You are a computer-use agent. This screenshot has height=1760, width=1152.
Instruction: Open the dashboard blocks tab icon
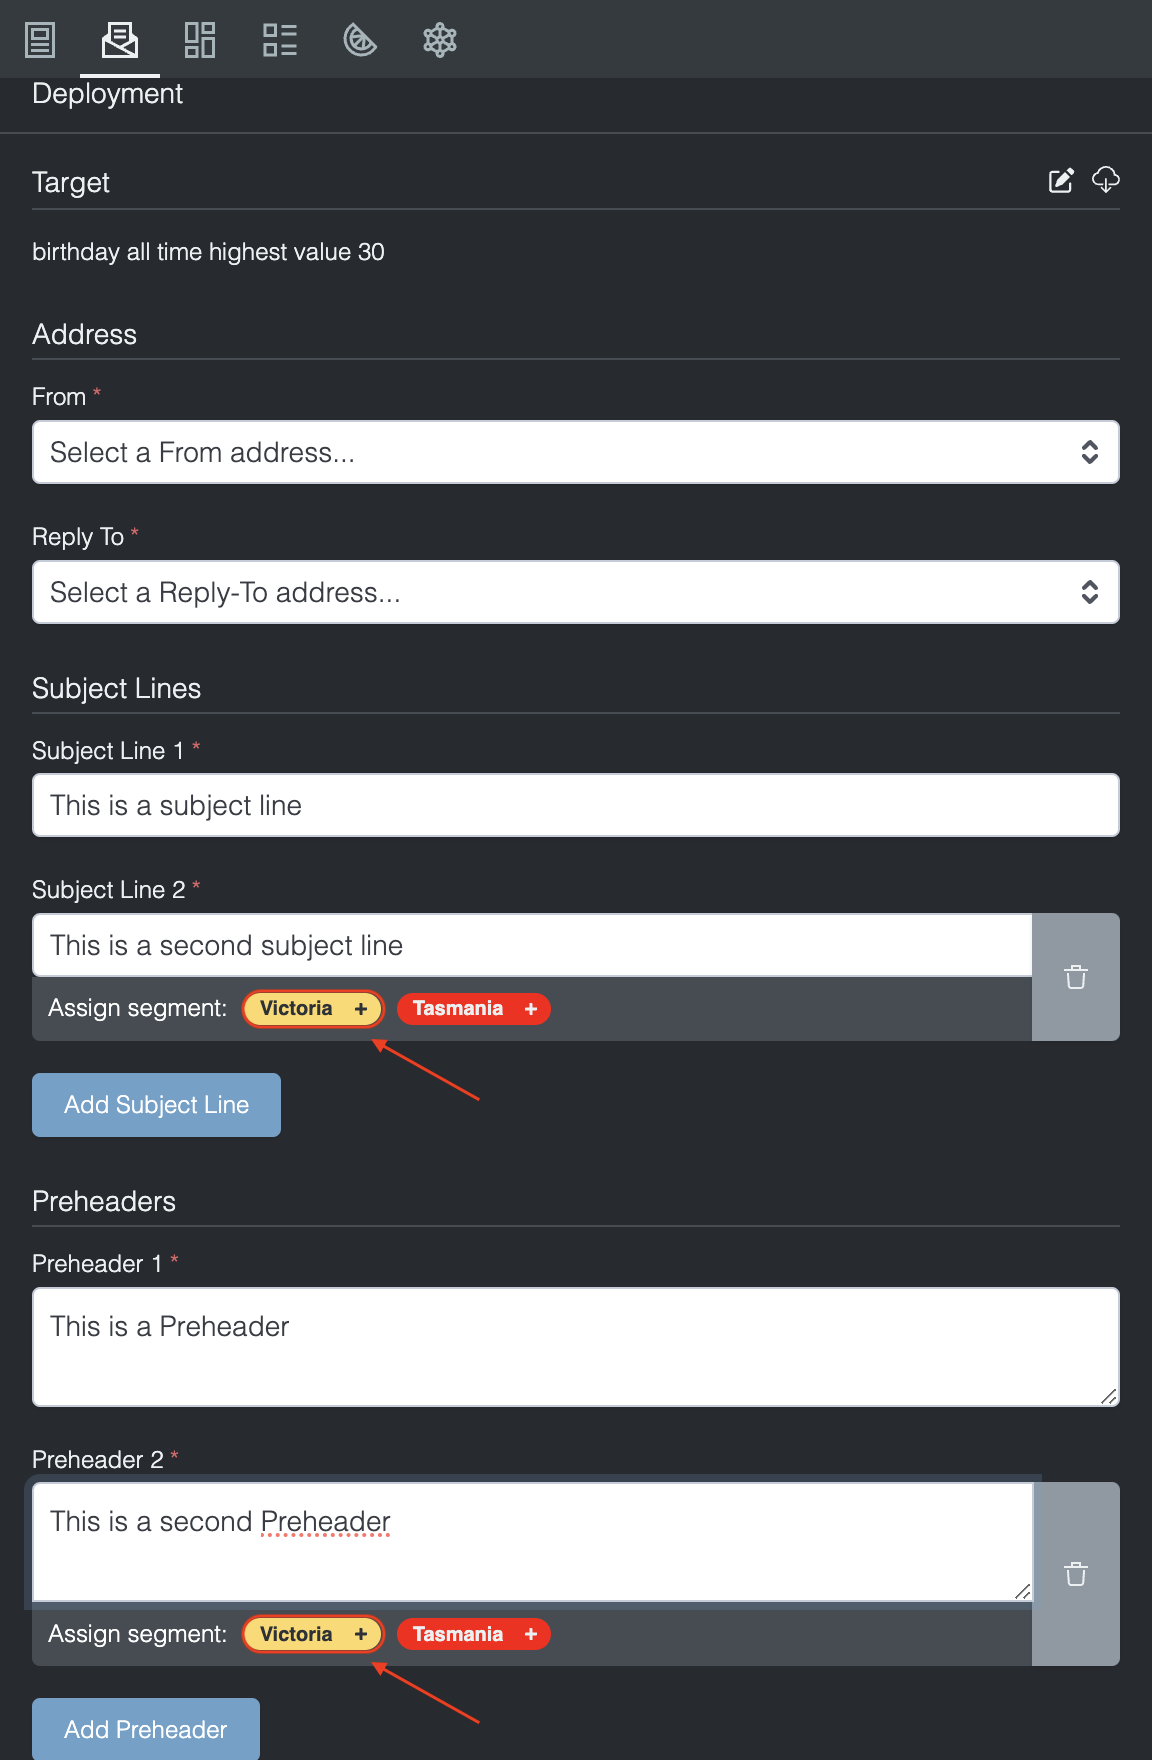coord(200,40)
